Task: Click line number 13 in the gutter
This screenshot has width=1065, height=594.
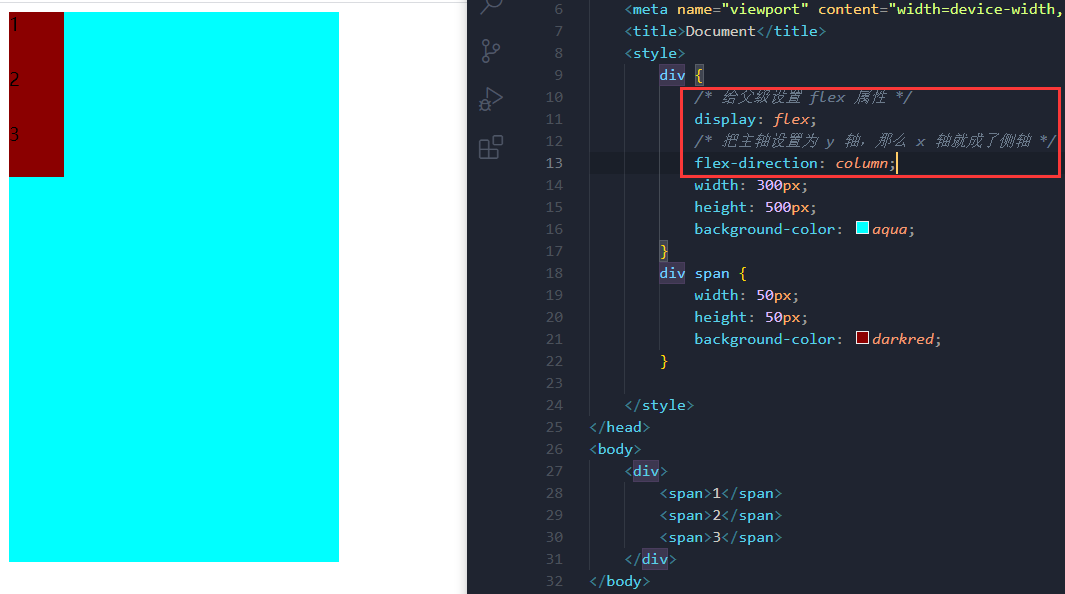Action: (x=553, y=163)
